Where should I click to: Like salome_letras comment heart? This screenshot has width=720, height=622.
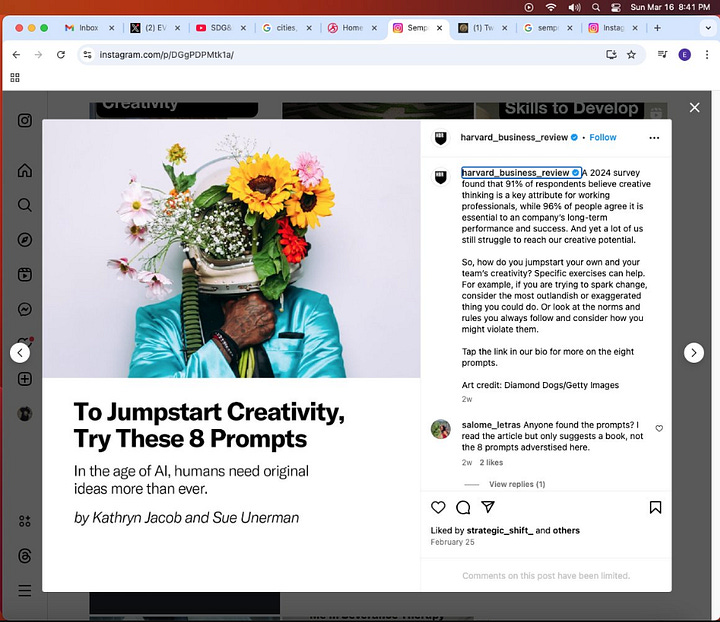pos(659,428)
